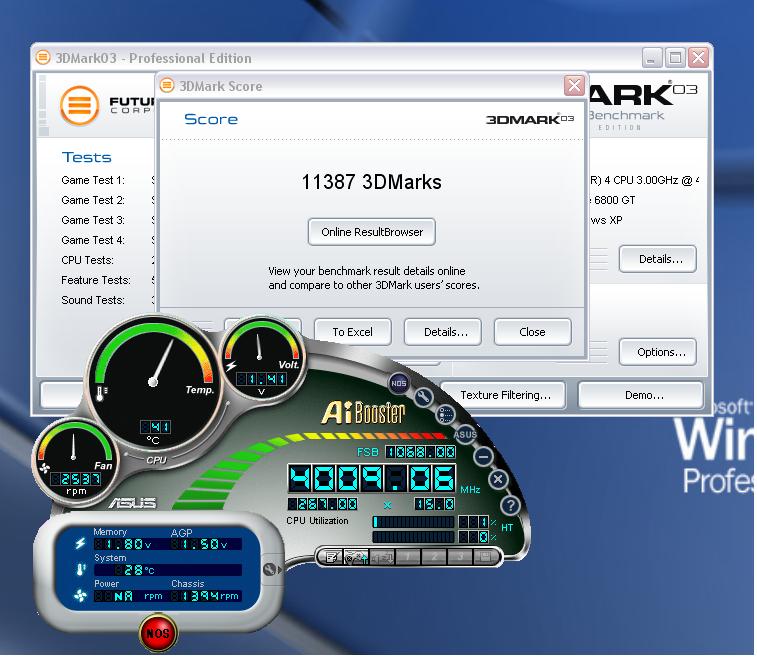
Task: Click the Fan rpm gauge dial
Action: tap(75, 462)
